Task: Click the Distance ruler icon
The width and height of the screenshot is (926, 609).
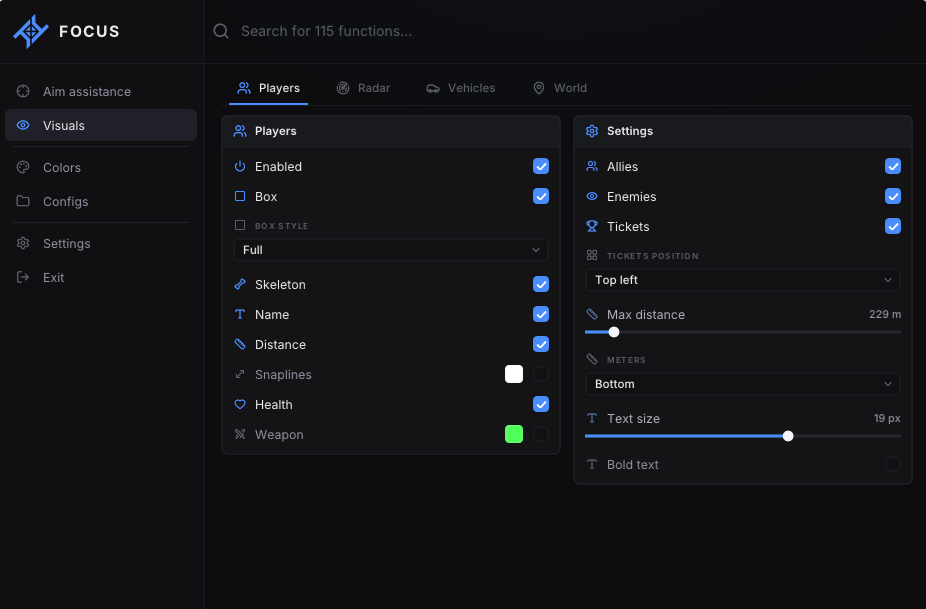Action: [240, 344]
